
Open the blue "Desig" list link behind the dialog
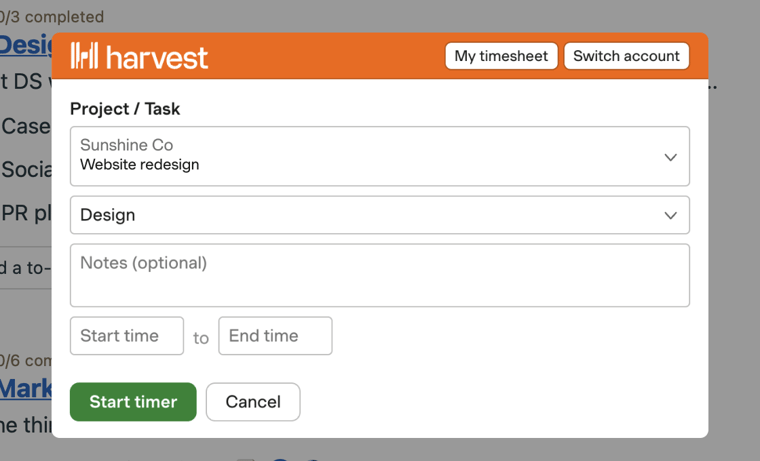(25, 44)
